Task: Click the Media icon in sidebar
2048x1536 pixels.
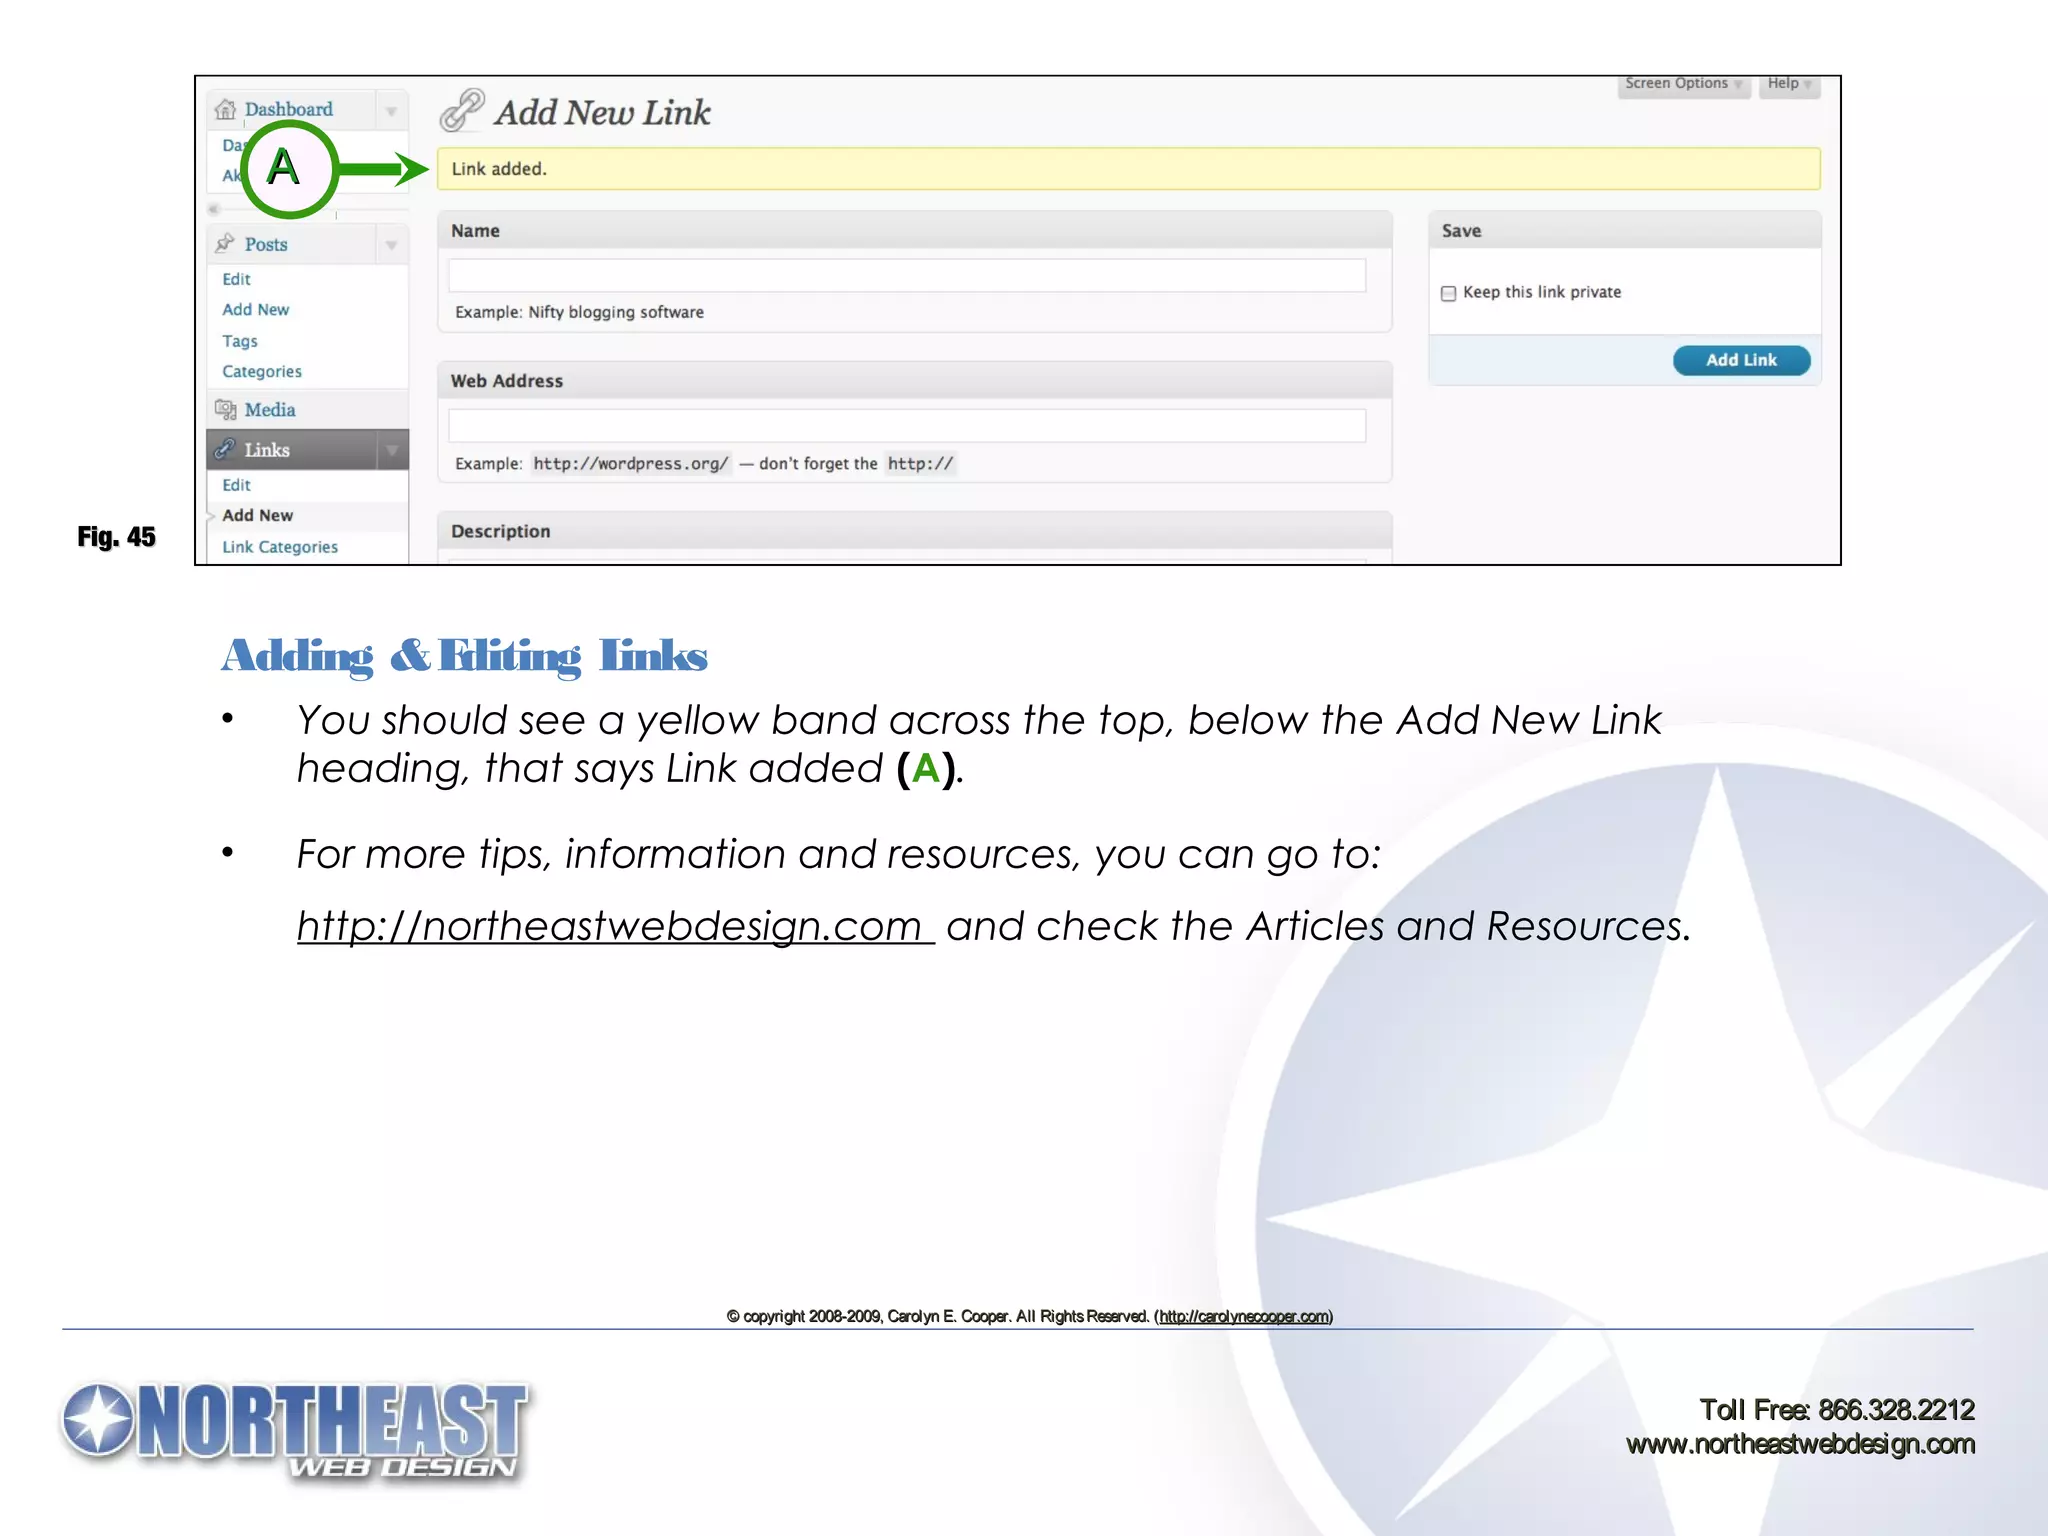Action: tap(225, 409)
